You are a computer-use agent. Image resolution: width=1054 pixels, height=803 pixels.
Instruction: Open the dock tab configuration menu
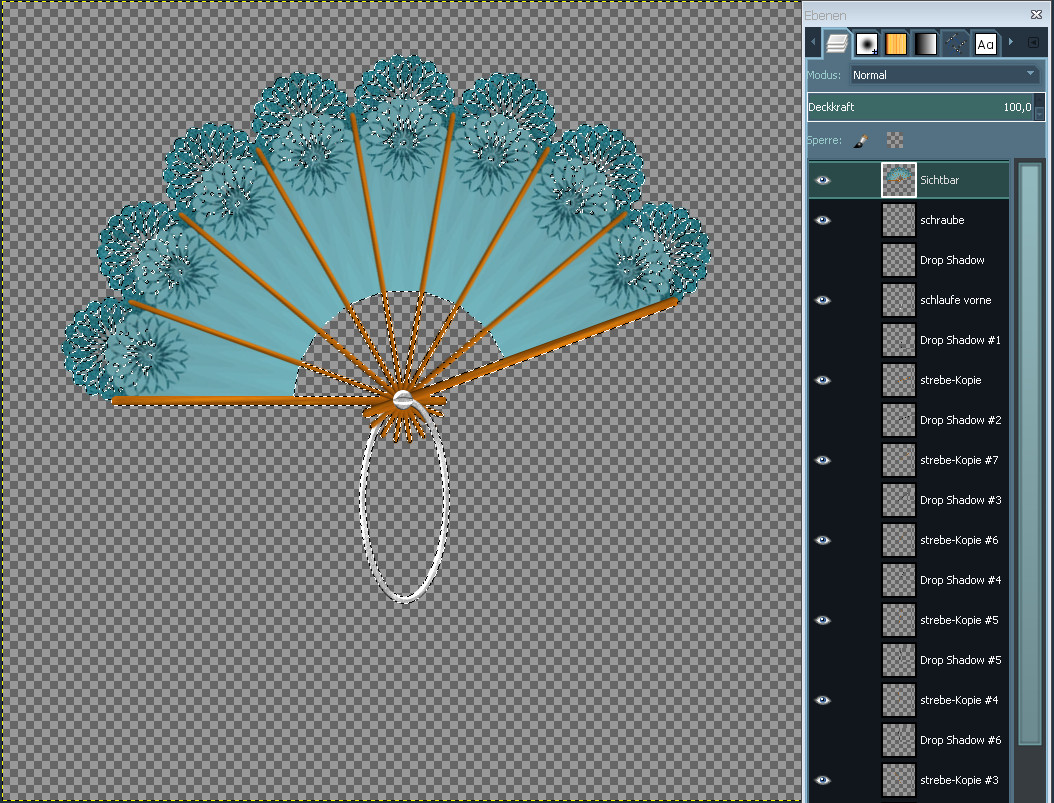1034,43
